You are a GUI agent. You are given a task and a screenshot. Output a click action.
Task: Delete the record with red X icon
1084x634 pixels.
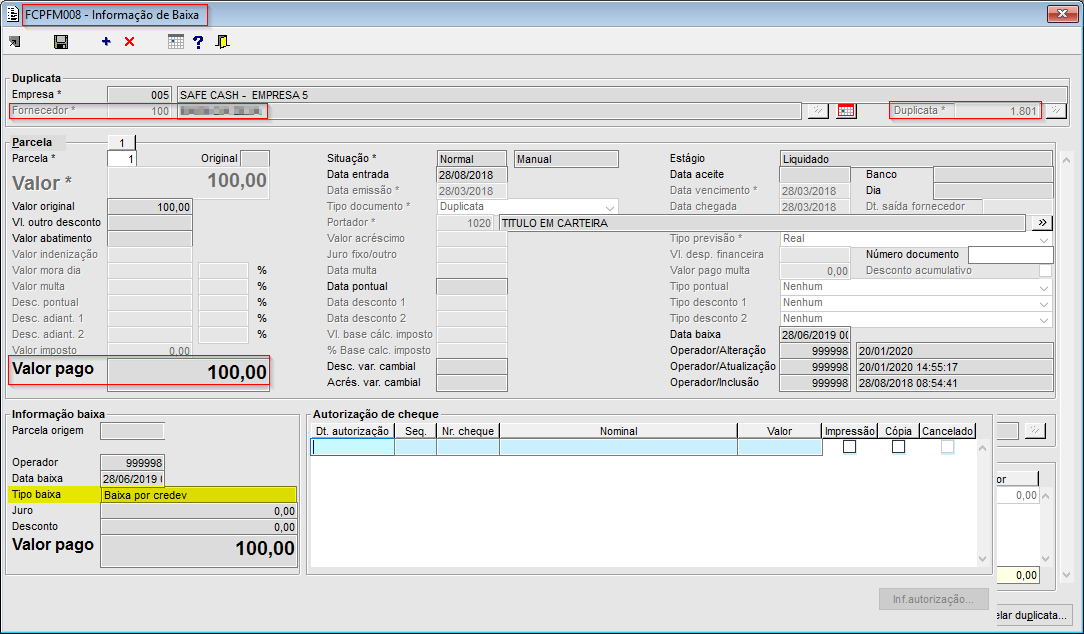click(x=129, y=41)
